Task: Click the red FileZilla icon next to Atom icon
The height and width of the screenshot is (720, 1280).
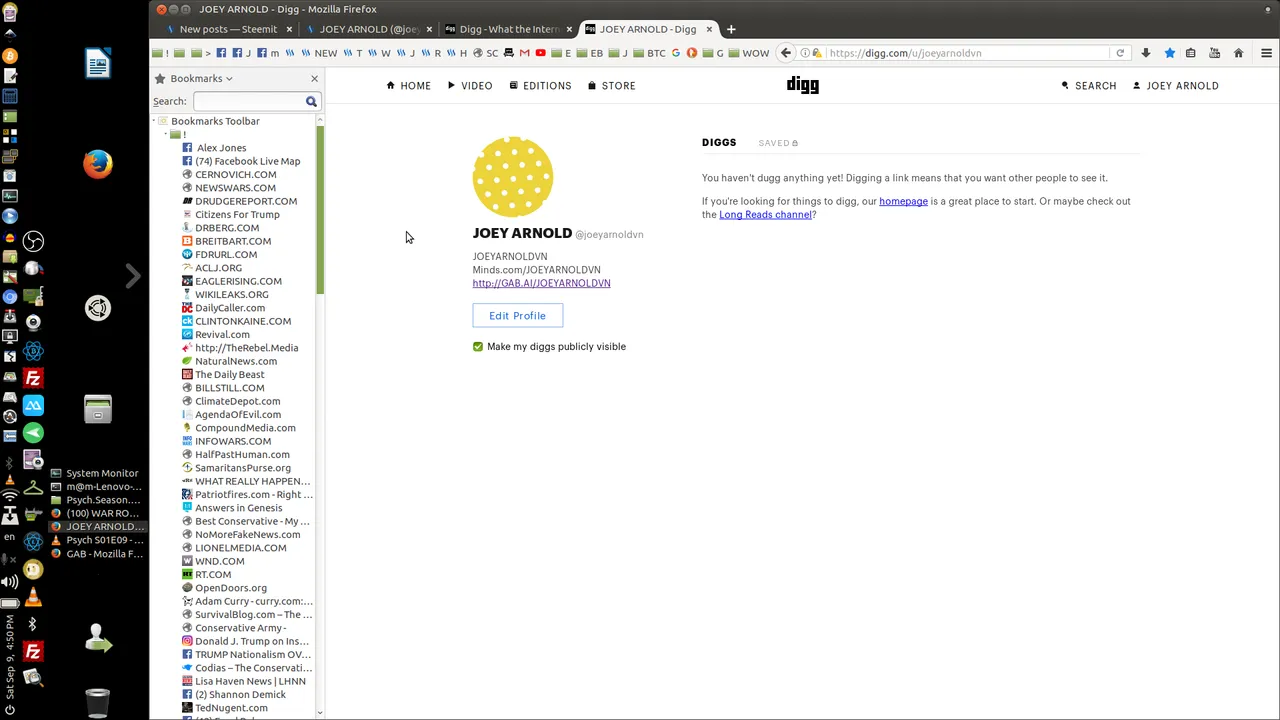Action: click(33, 378)
